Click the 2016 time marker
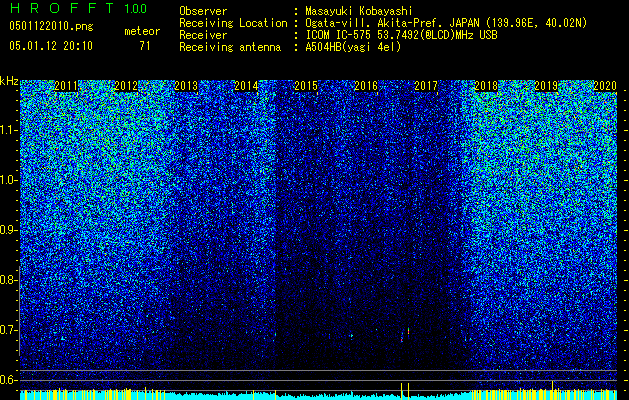The image size is (629, 400). click(x=366, y=86)
